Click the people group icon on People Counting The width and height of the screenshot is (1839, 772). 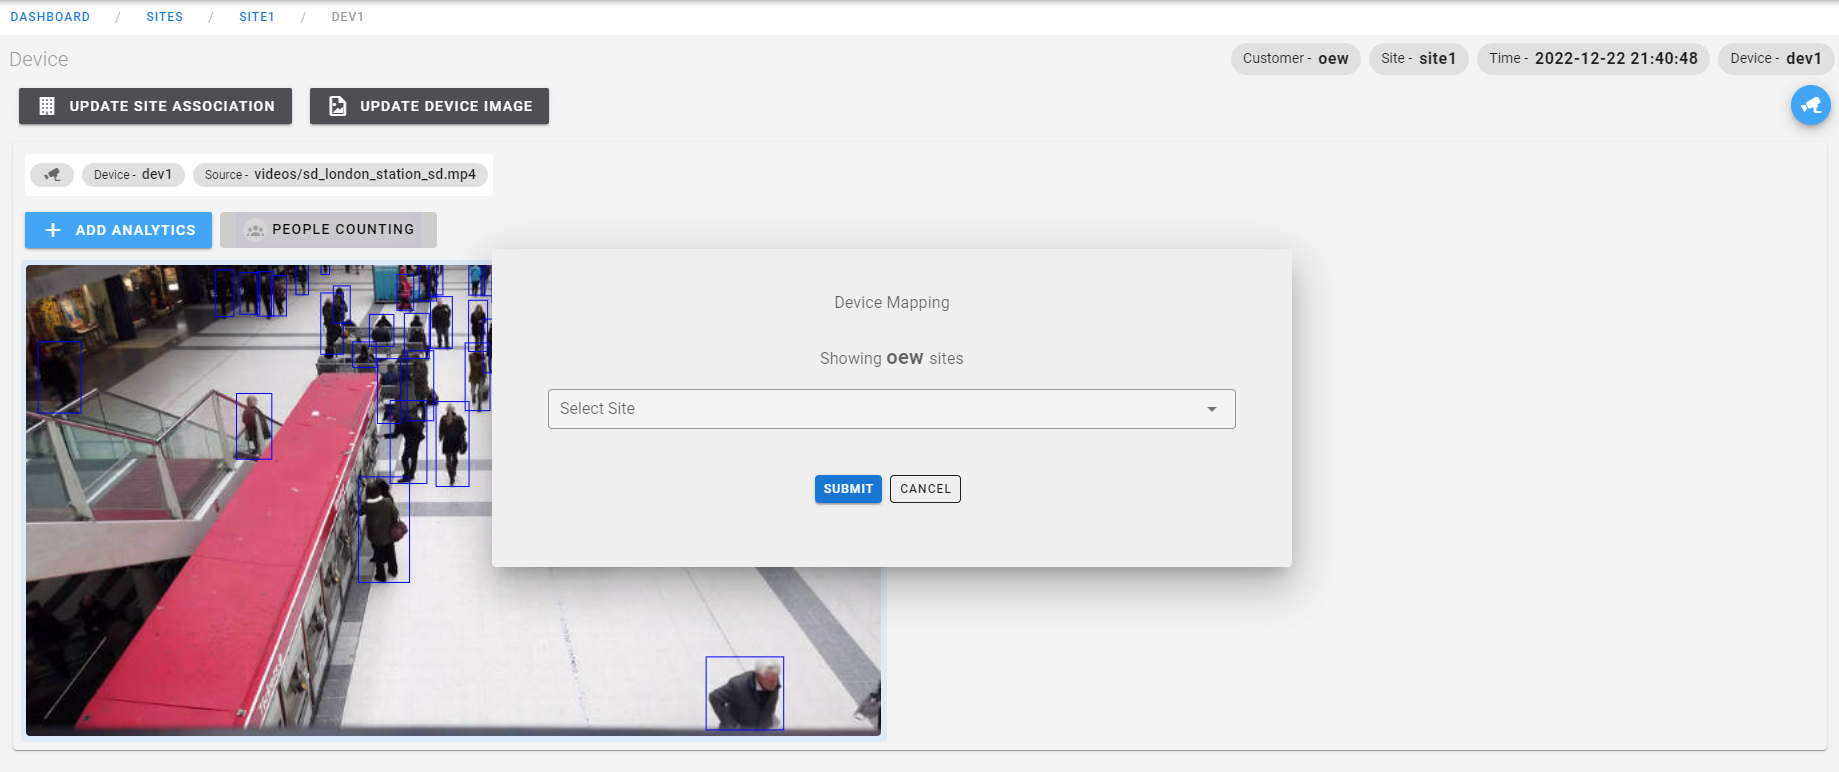255,230
